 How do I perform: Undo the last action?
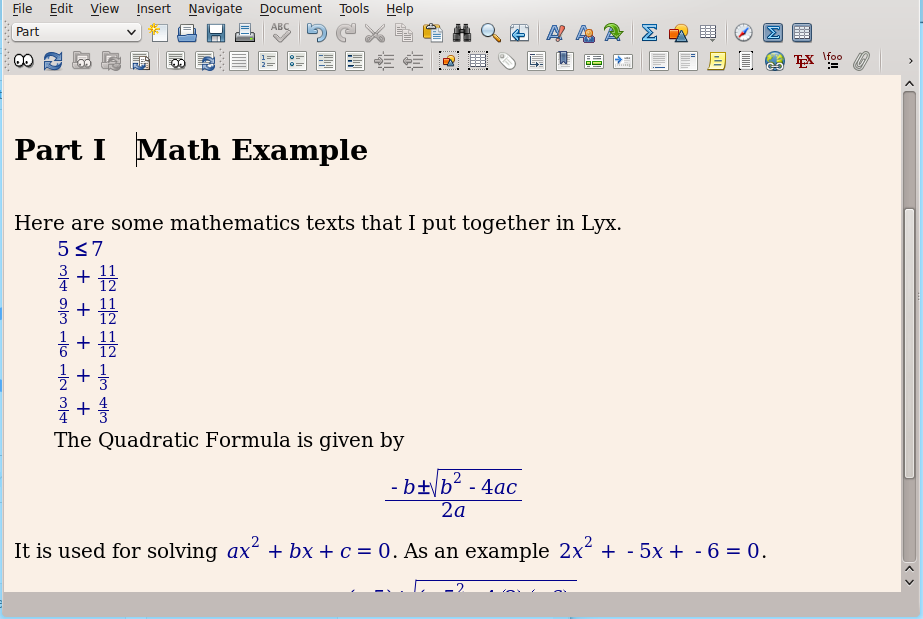click(316, 32)
